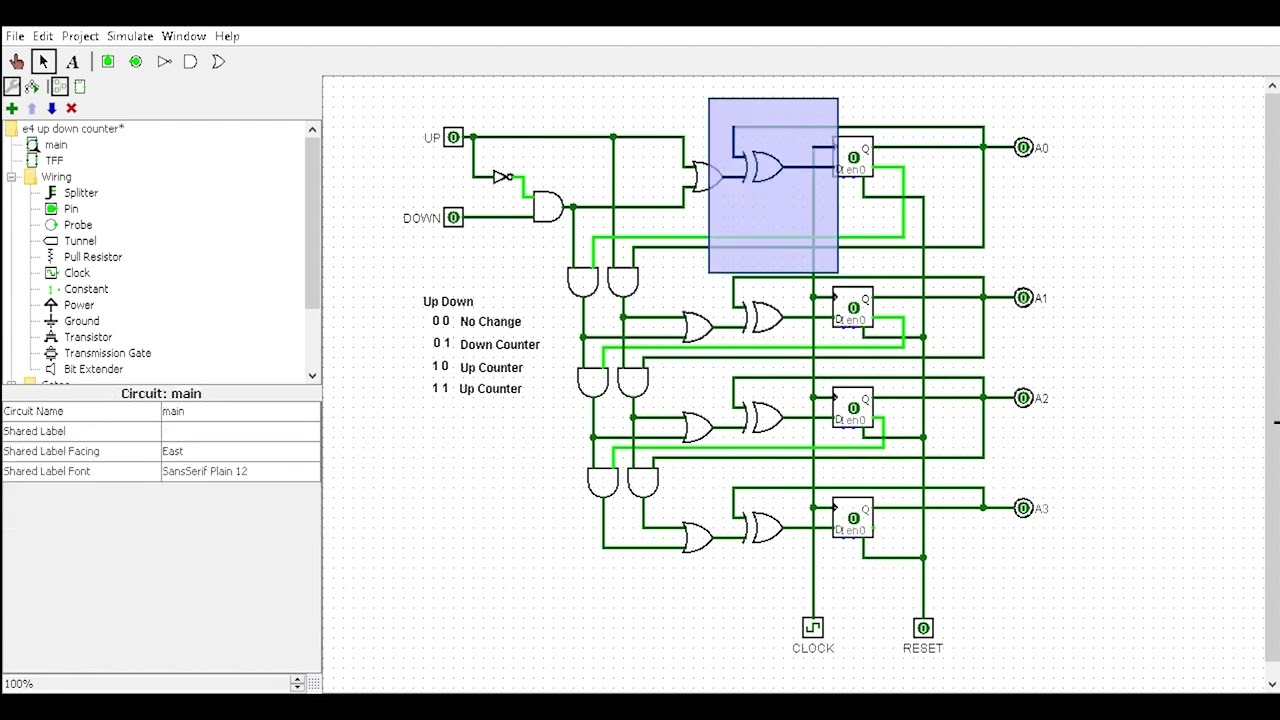Viewport: 1280px width, 720px height.
Task: Select the TFF circuit in tree
Action: tap(54, 161)
